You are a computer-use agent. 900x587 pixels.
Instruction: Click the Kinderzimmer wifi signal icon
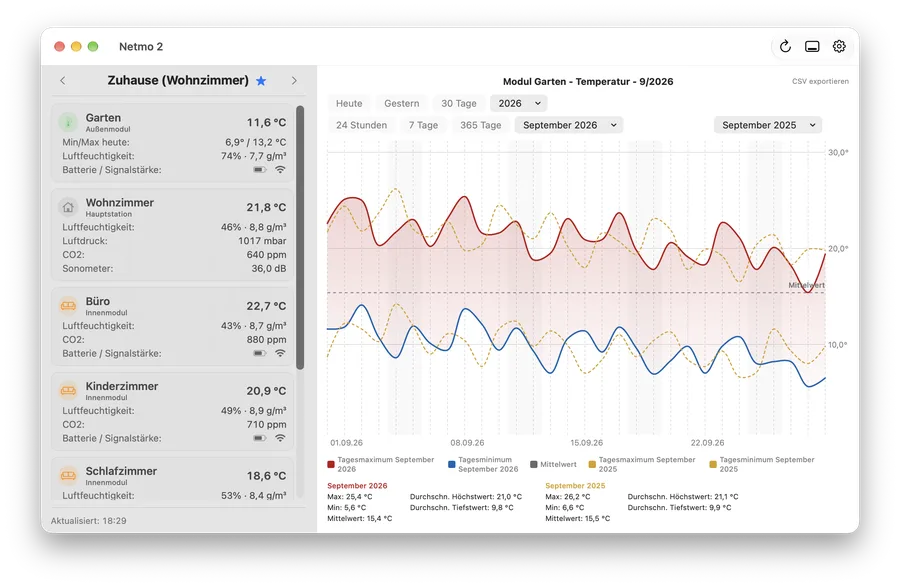click(280, 438)
